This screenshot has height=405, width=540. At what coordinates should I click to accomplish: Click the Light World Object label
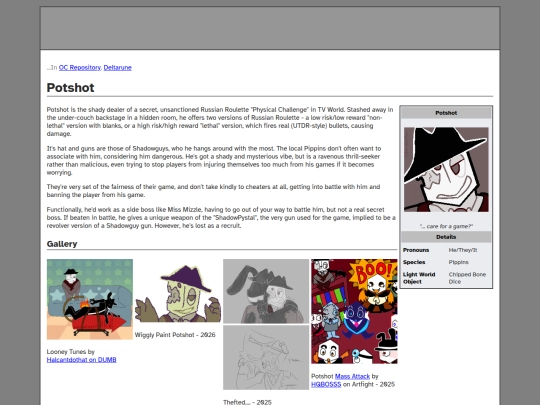[x=419, y=278]
